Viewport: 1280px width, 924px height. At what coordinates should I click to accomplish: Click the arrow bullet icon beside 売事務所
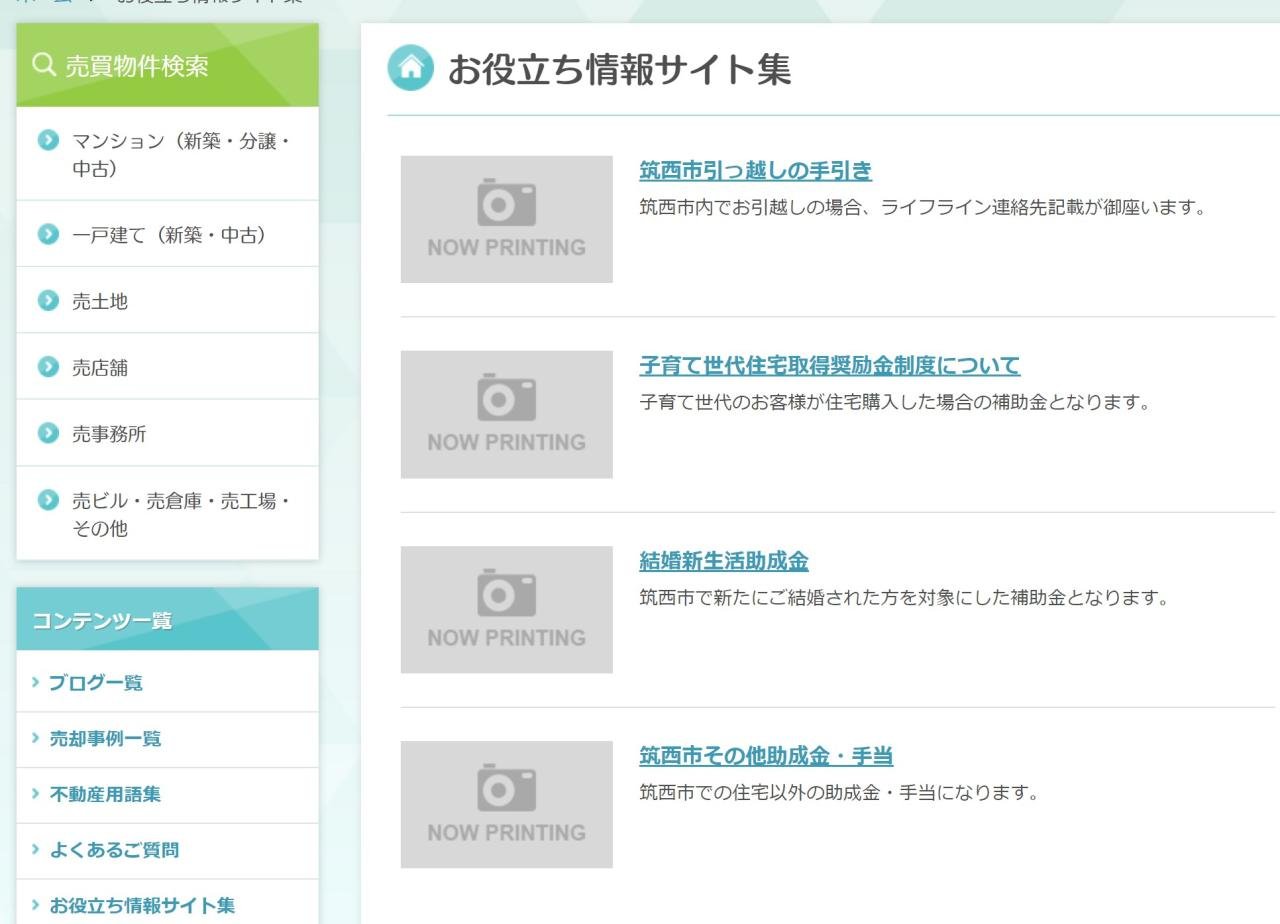[48, 433]
